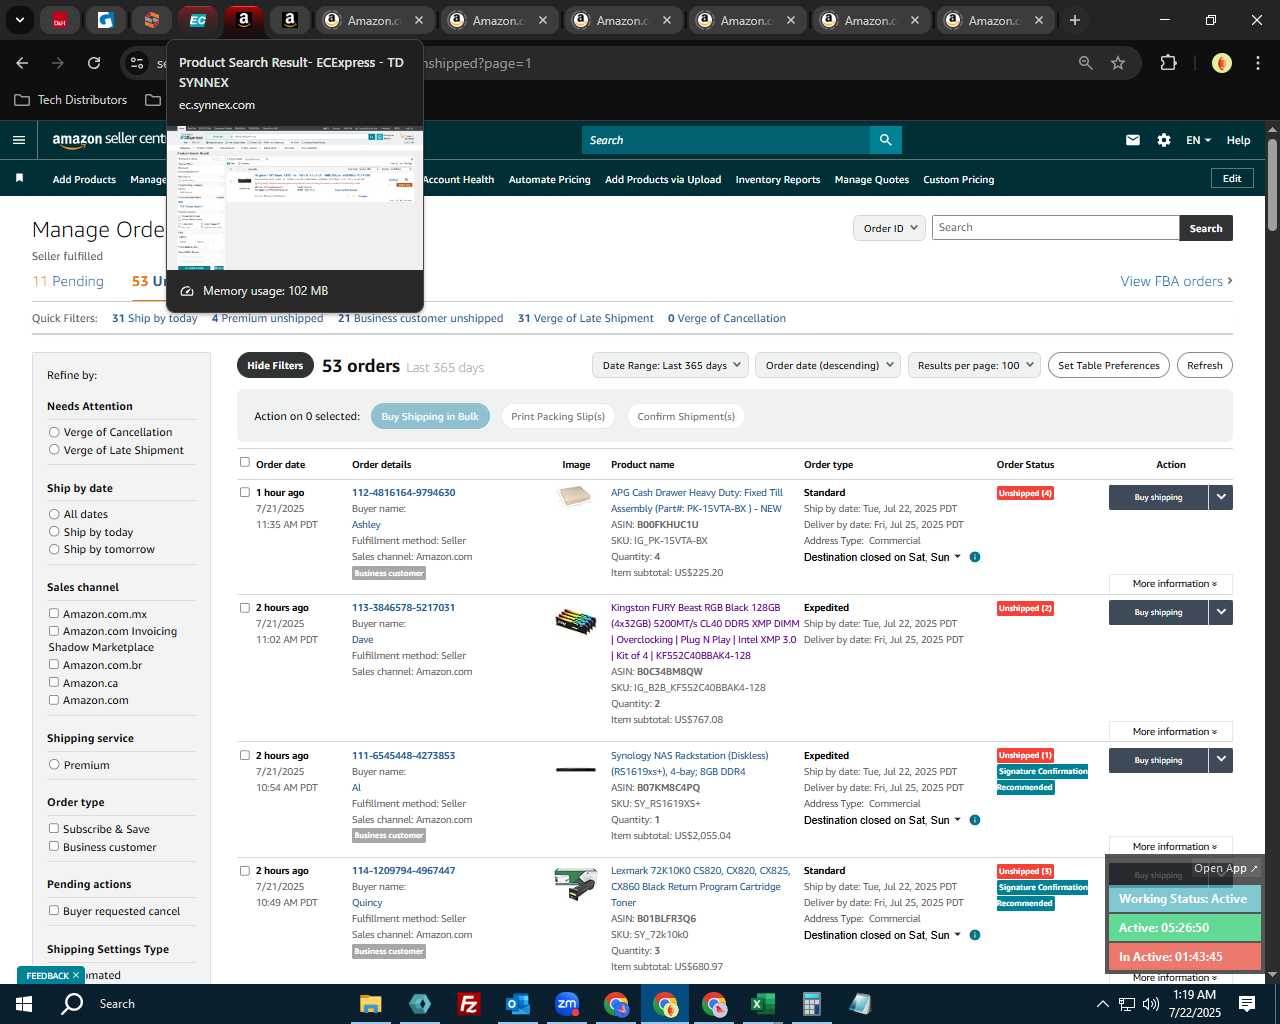Click the red In Active: 01:43:45 timer bar
1280x1024 pixels.
1184,956
